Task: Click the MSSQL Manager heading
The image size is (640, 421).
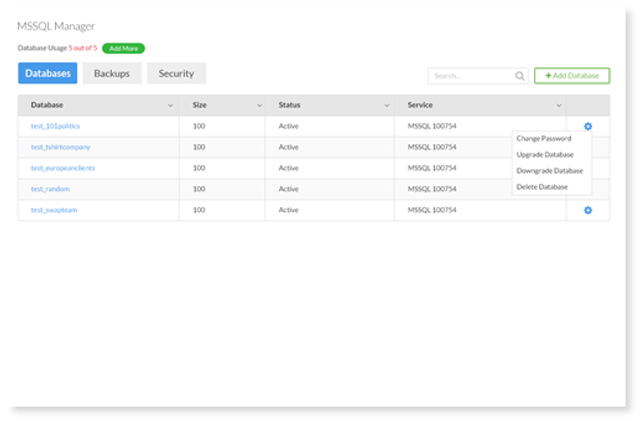Action: pos(56,26)
